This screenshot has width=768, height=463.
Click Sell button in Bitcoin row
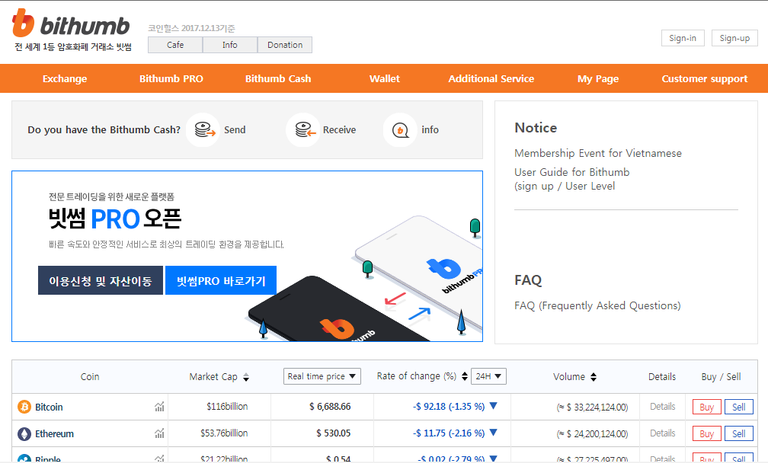[x=739, y=407]
